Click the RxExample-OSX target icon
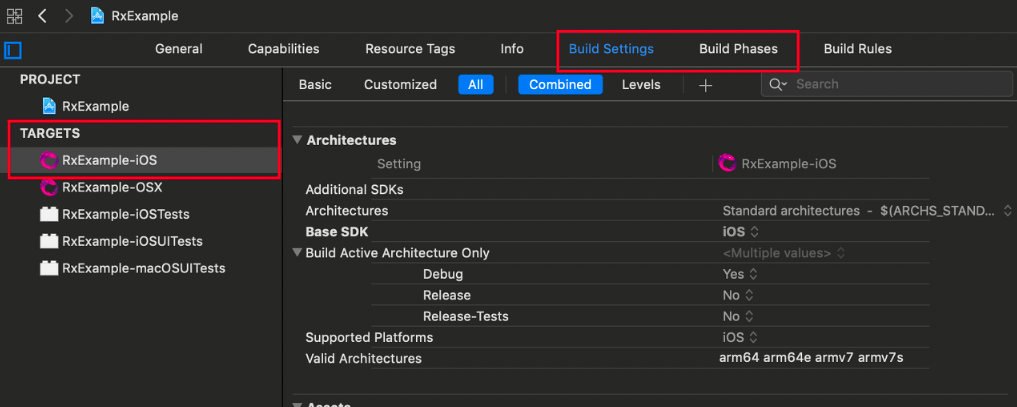 click(x=49, y=187)
